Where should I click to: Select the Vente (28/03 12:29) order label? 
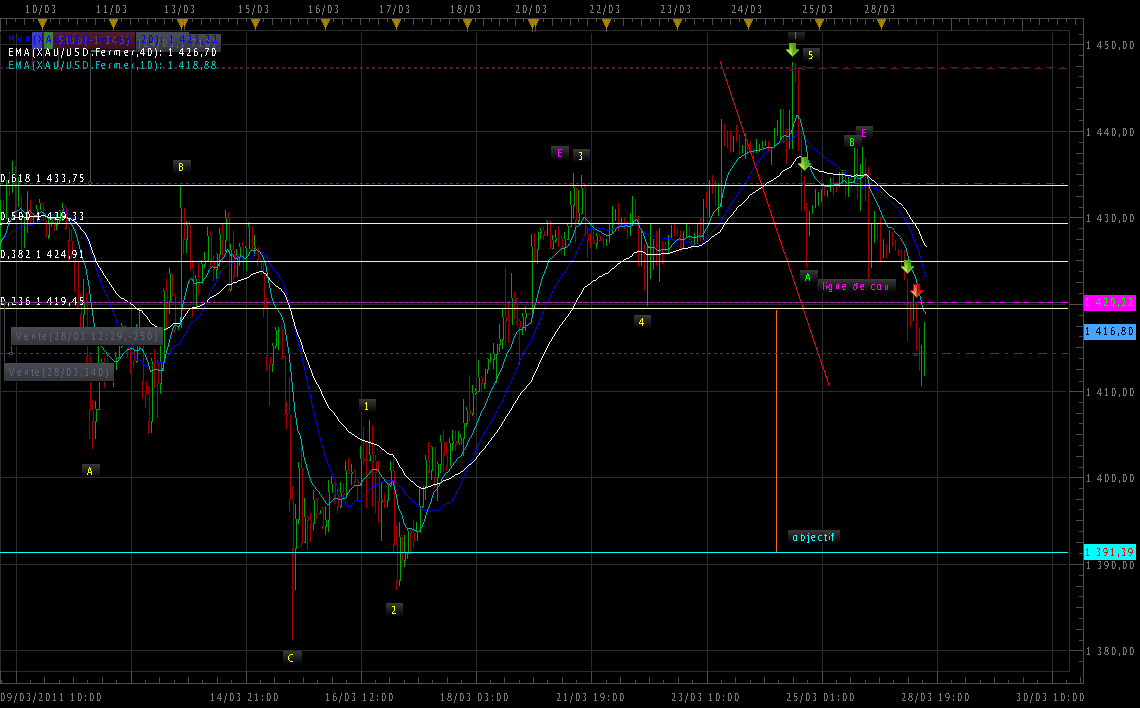click(x=86, y=337)
